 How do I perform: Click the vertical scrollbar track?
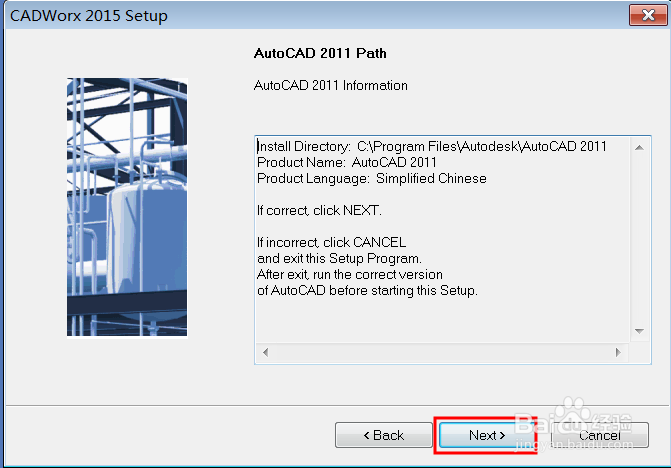click(x=640, y=240)
